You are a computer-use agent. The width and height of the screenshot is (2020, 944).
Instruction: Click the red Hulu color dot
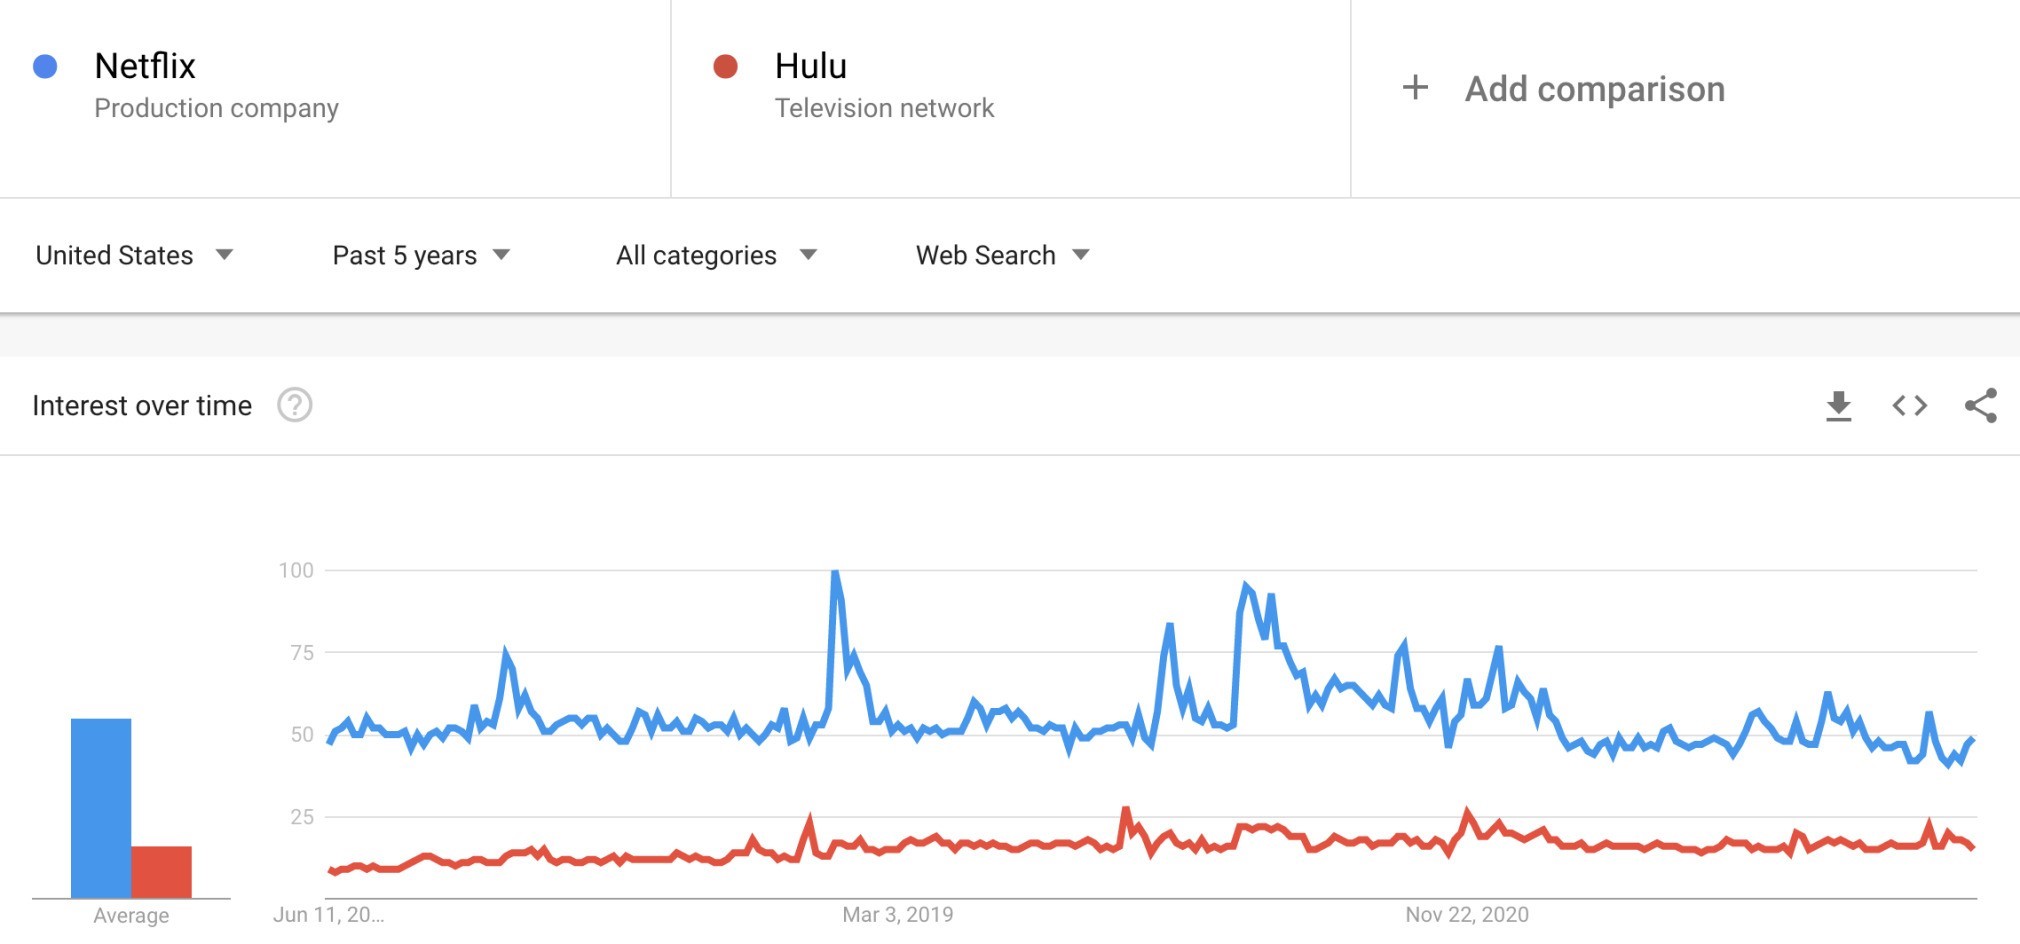[x=725, y=66]
